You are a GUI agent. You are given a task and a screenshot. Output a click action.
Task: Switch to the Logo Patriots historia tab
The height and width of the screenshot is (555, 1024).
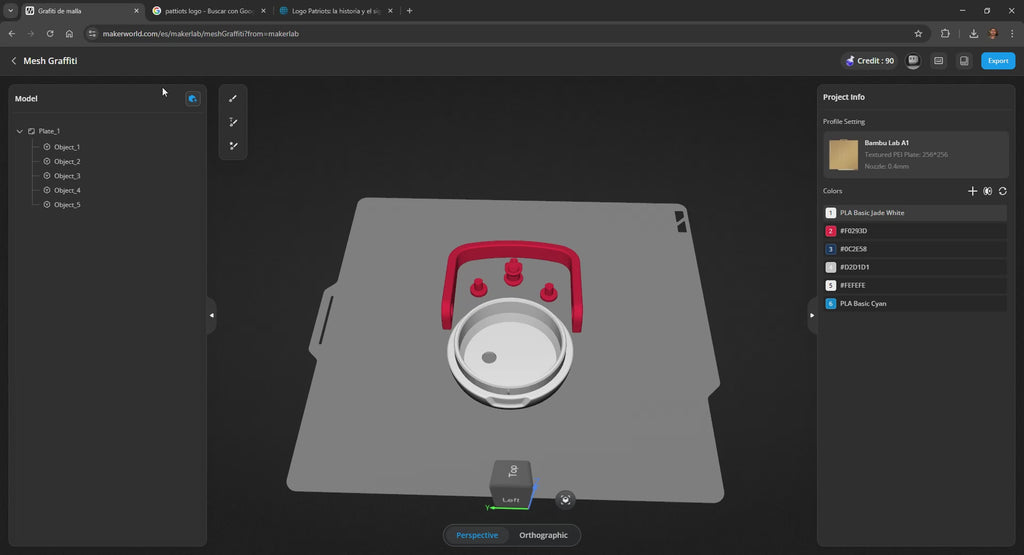pyautogui.click(x=334, y=10)
